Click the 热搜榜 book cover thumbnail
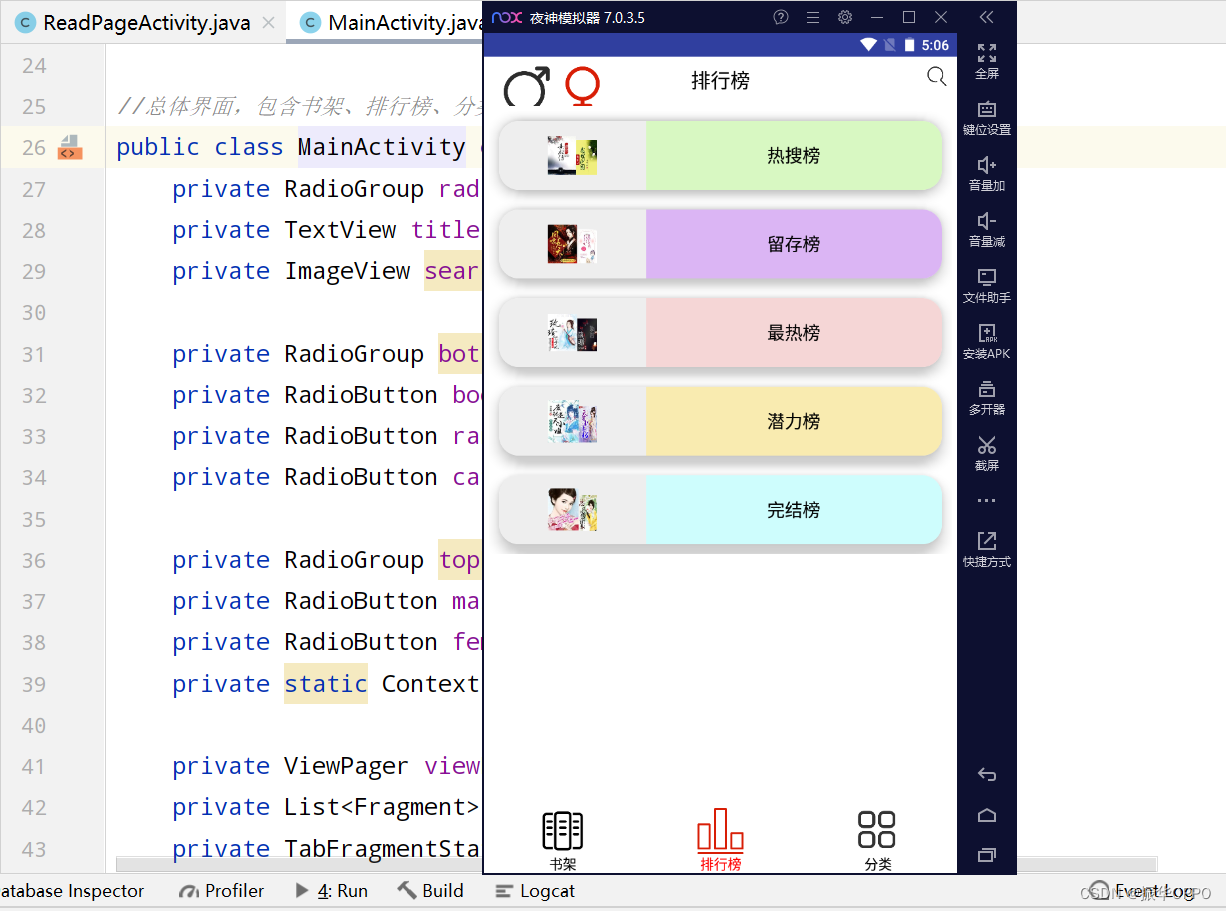The height and width of the screenshot is (911, 1226). [572, 156]
